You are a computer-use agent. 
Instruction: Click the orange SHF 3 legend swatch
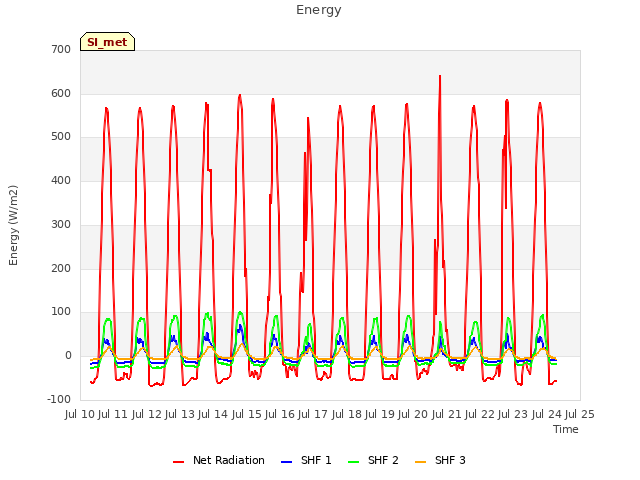coord(420,462)
